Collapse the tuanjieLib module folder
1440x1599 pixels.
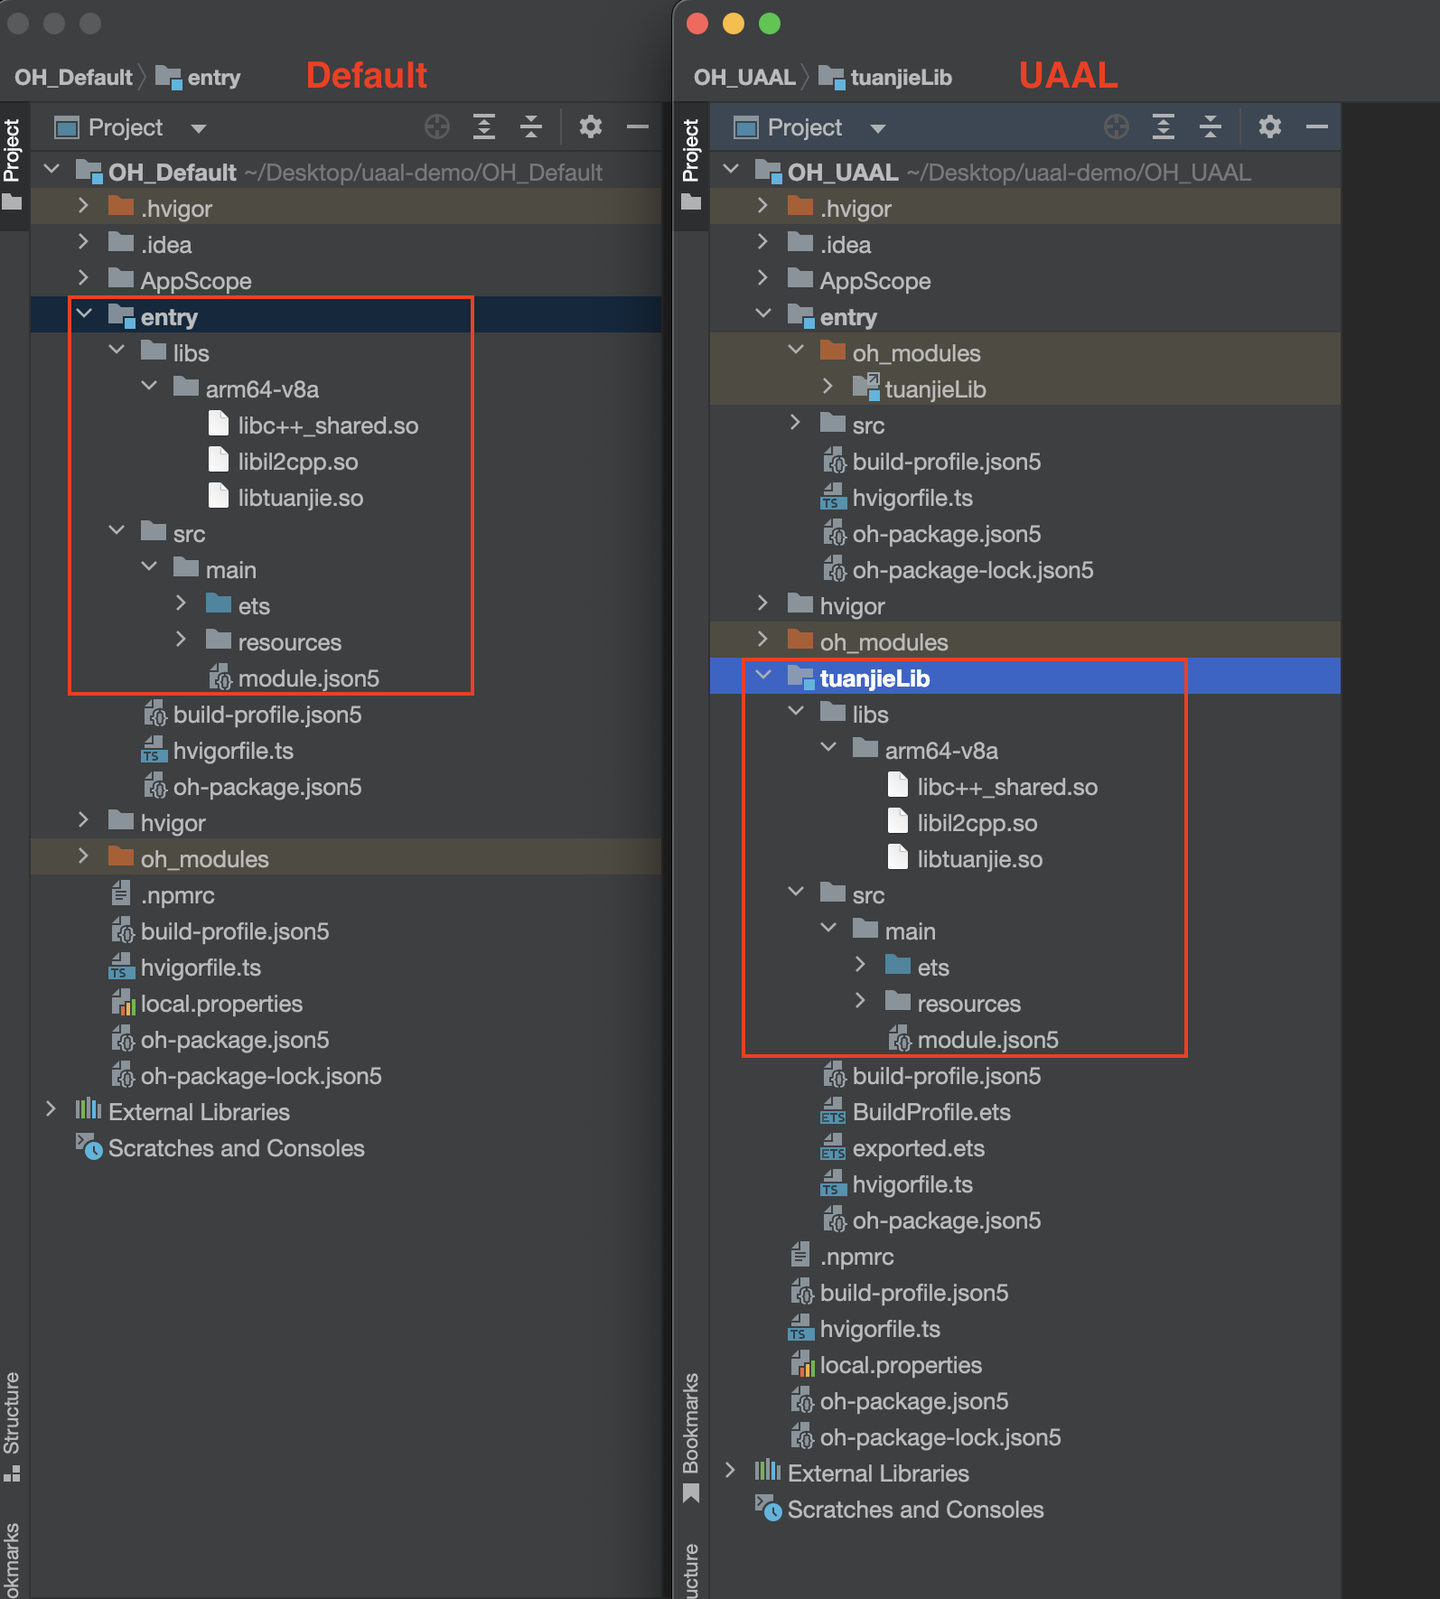click(x=764, y=676)
